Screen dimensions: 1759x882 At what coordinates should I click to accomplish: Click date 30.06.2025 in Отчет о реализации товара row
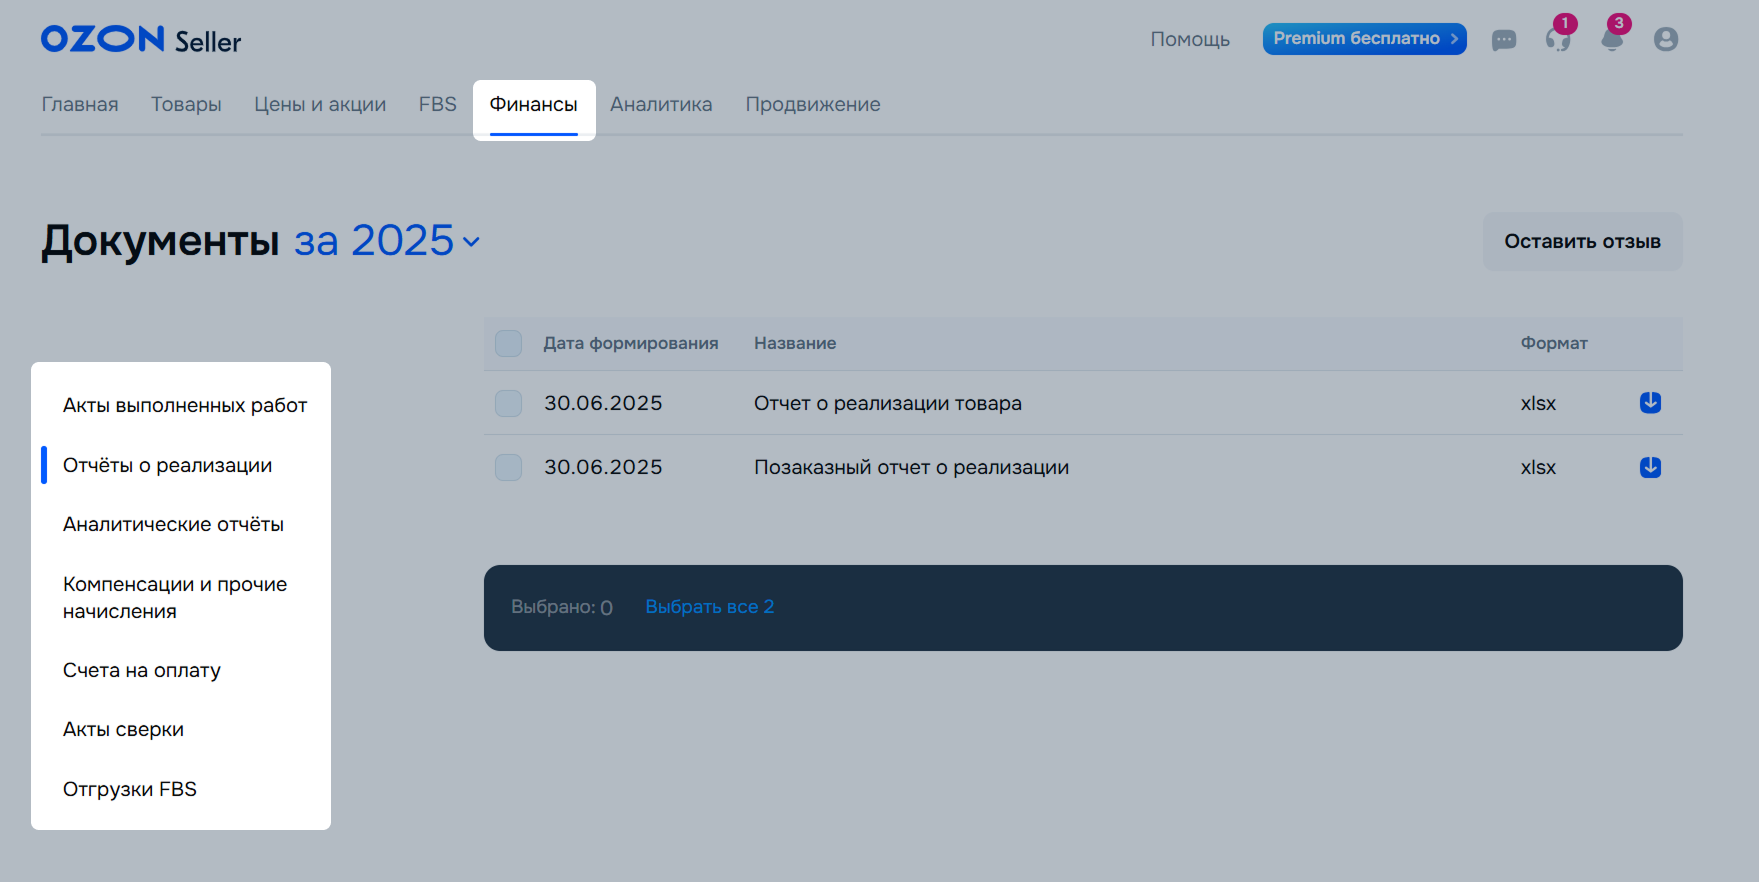[603, 403]
